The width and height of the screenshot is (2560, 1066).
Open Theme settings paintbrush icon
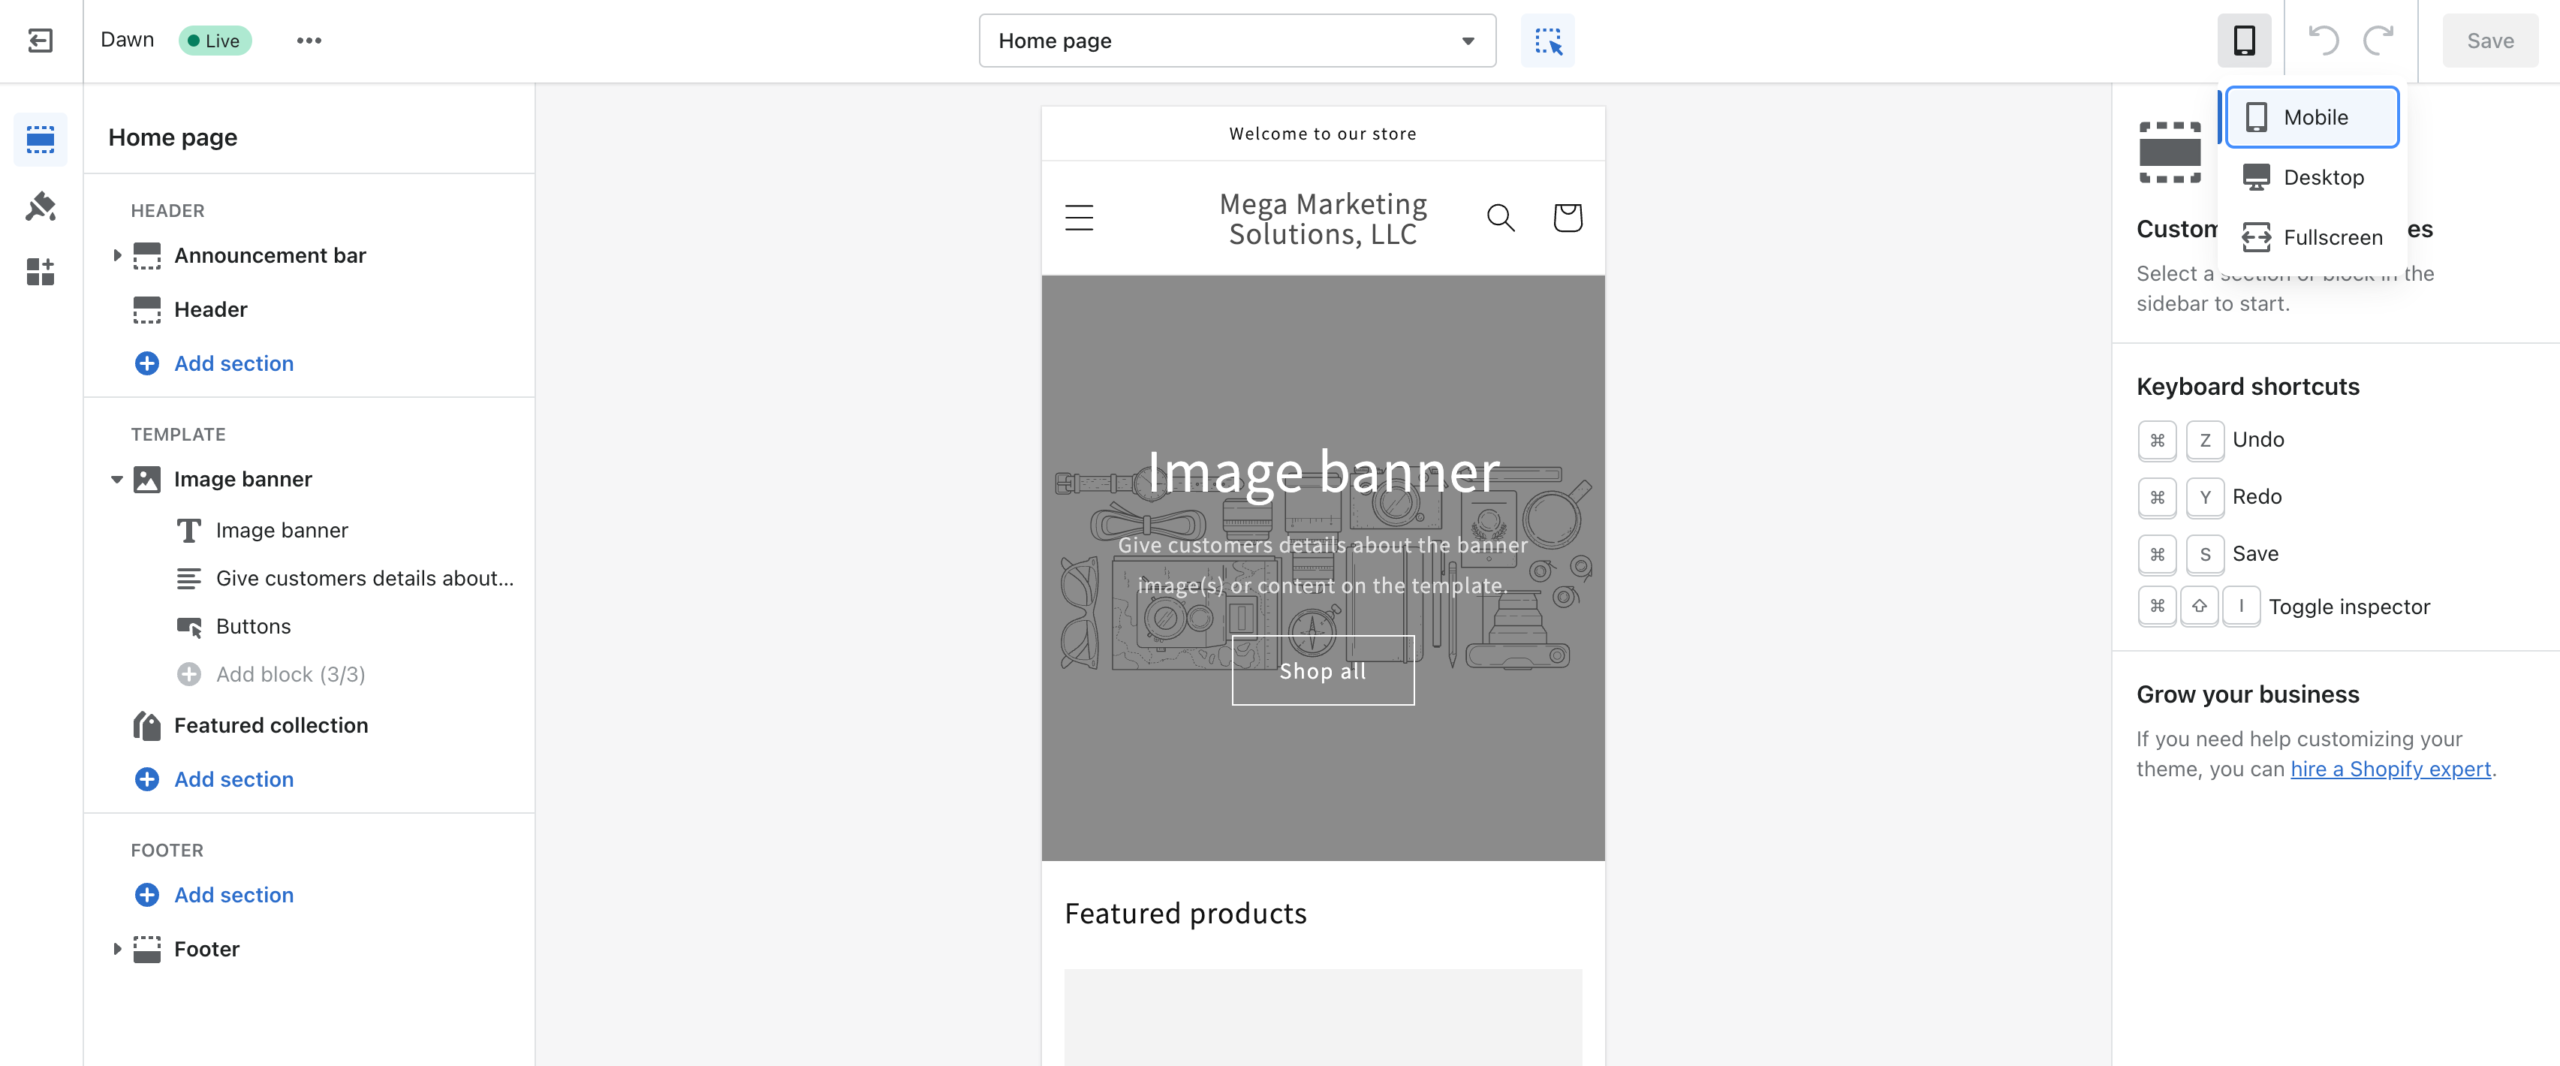pos(40,206)
